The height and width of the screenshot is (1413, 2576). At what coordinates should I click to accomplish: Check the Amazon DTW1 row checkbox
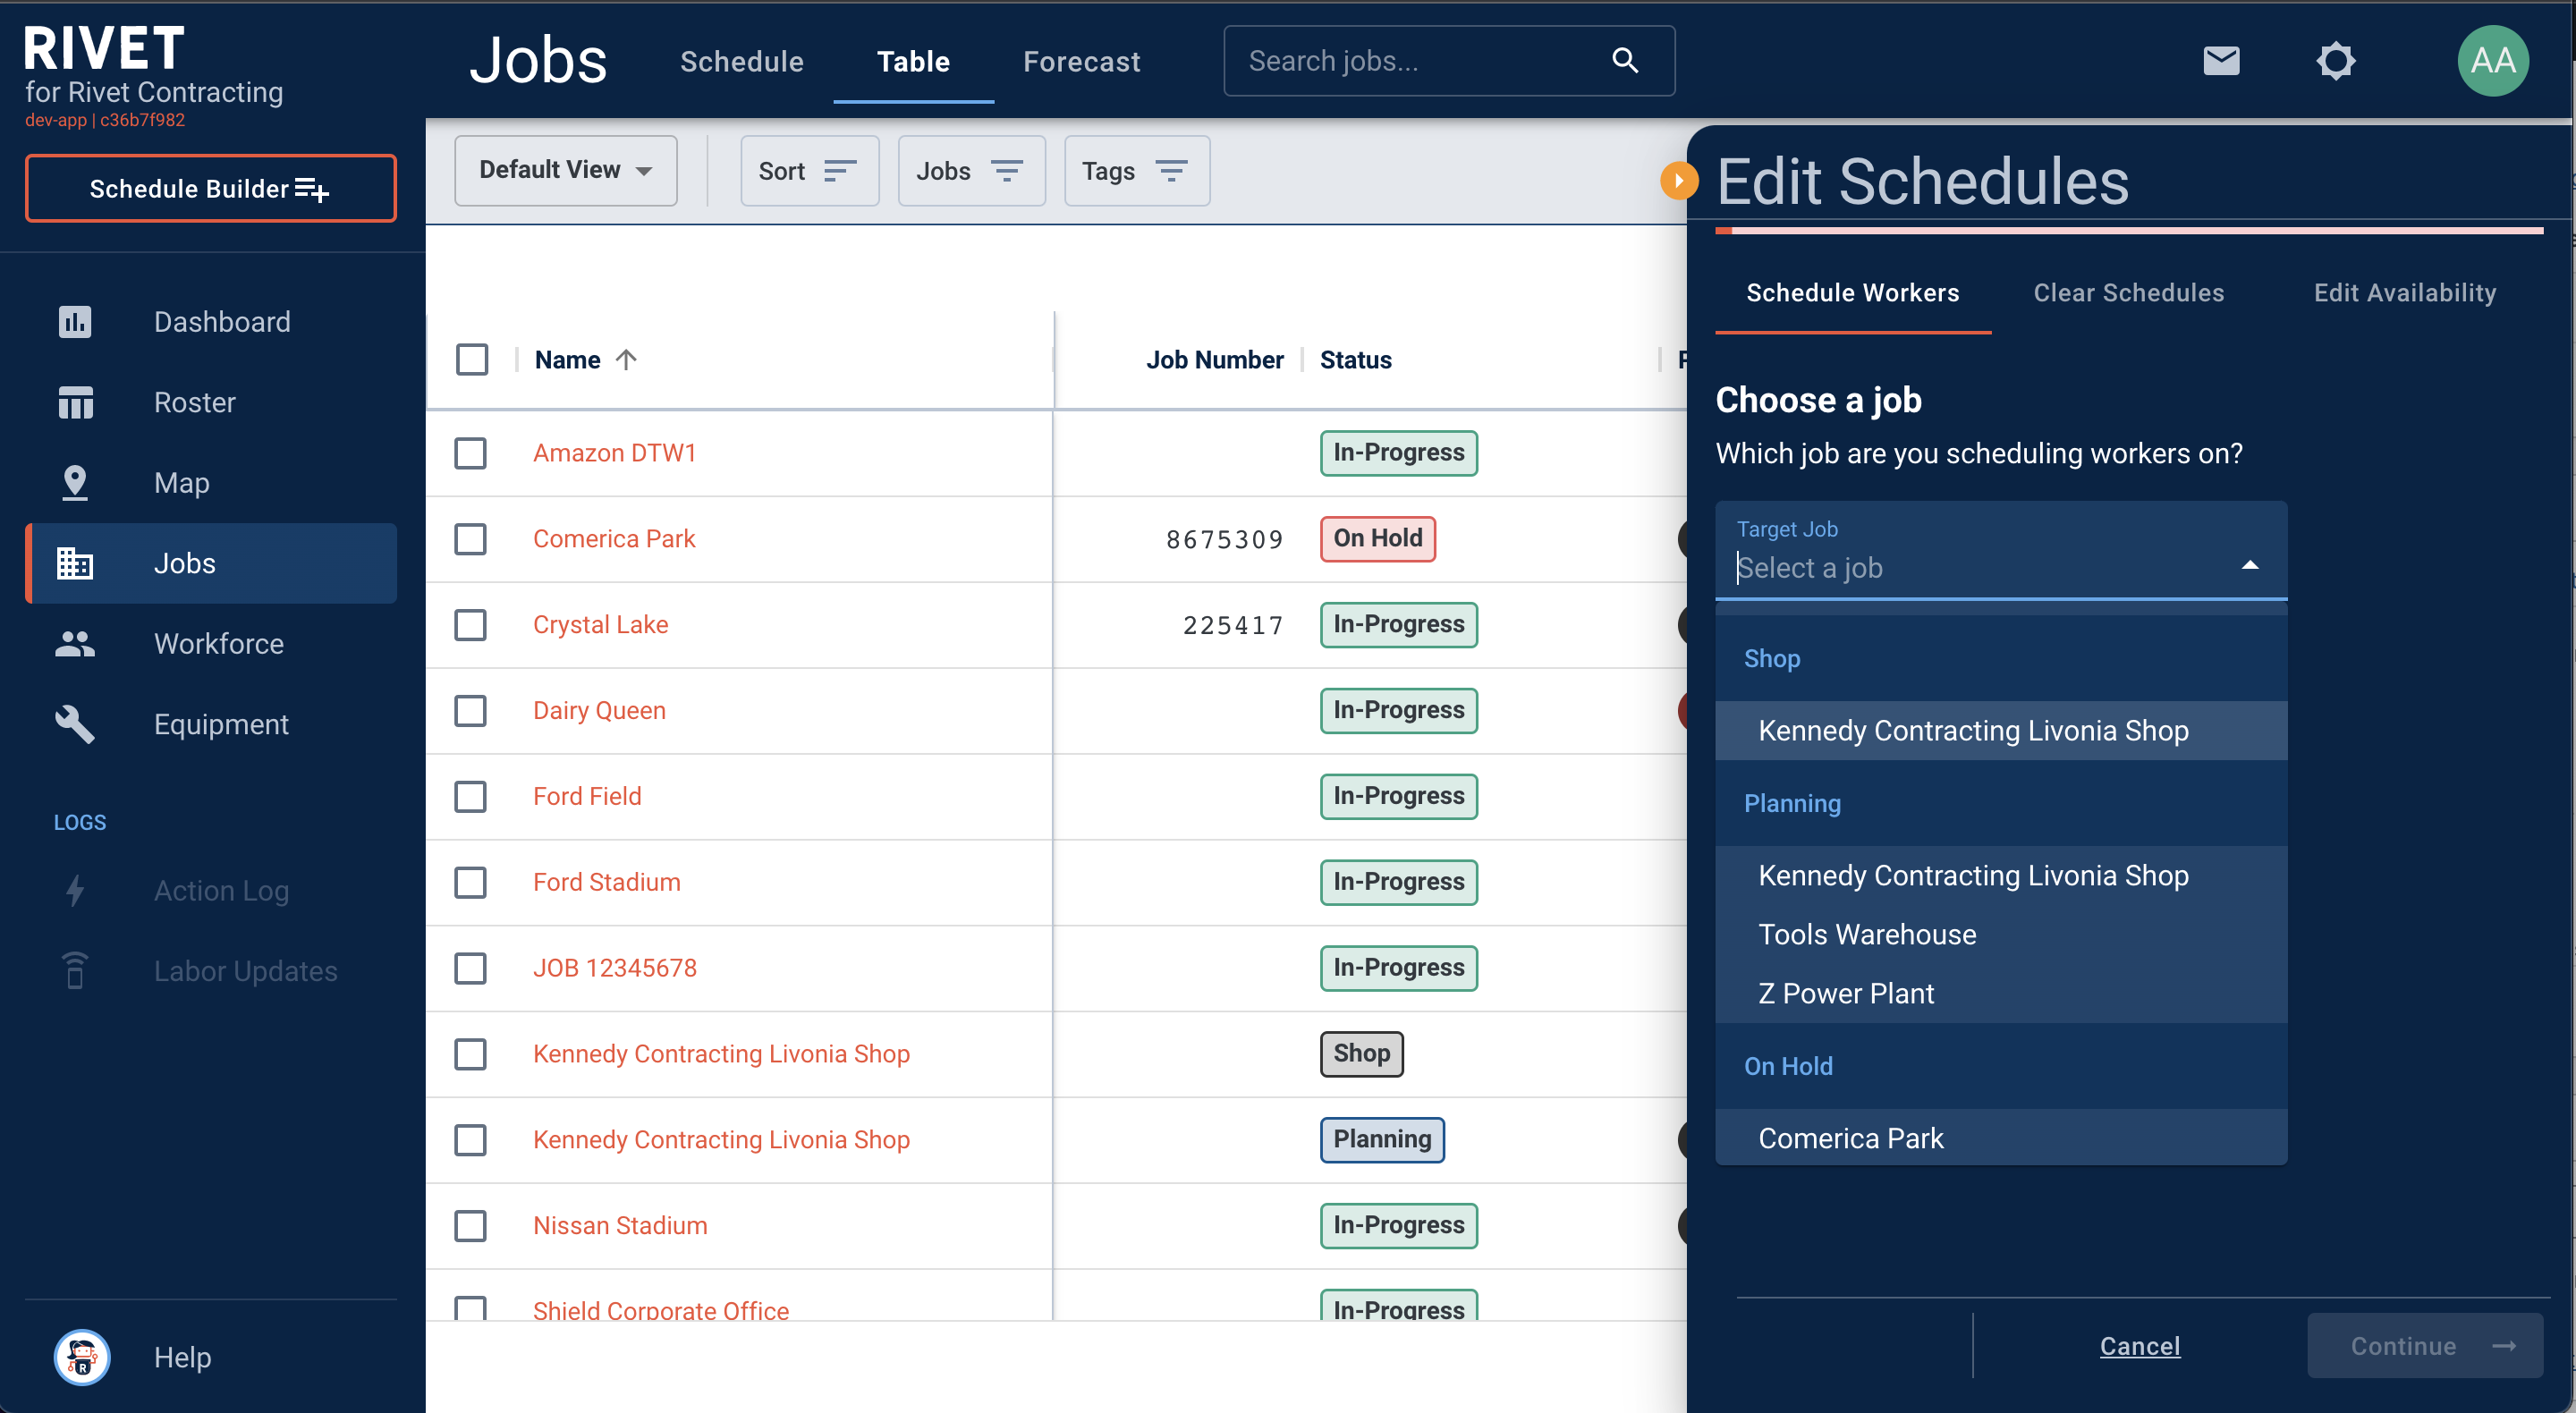coord(470,453)
